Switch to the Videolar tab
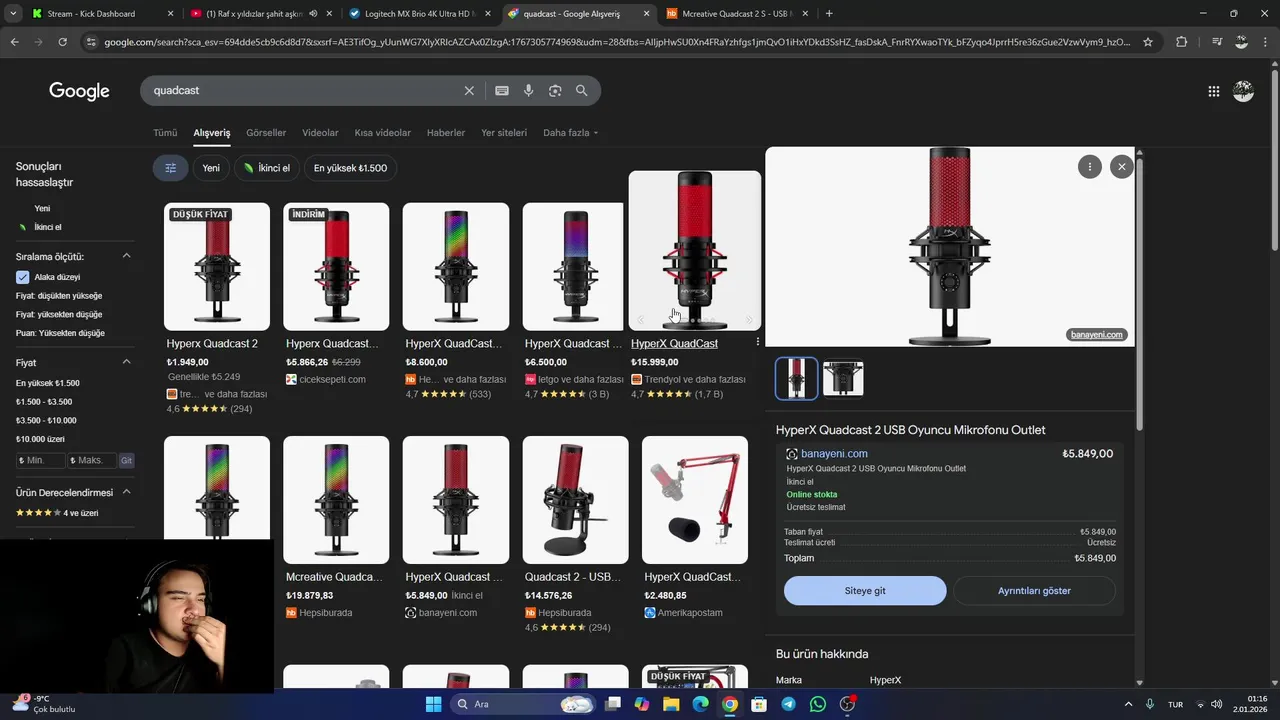1280x720 pixels. tap(320, 133)
